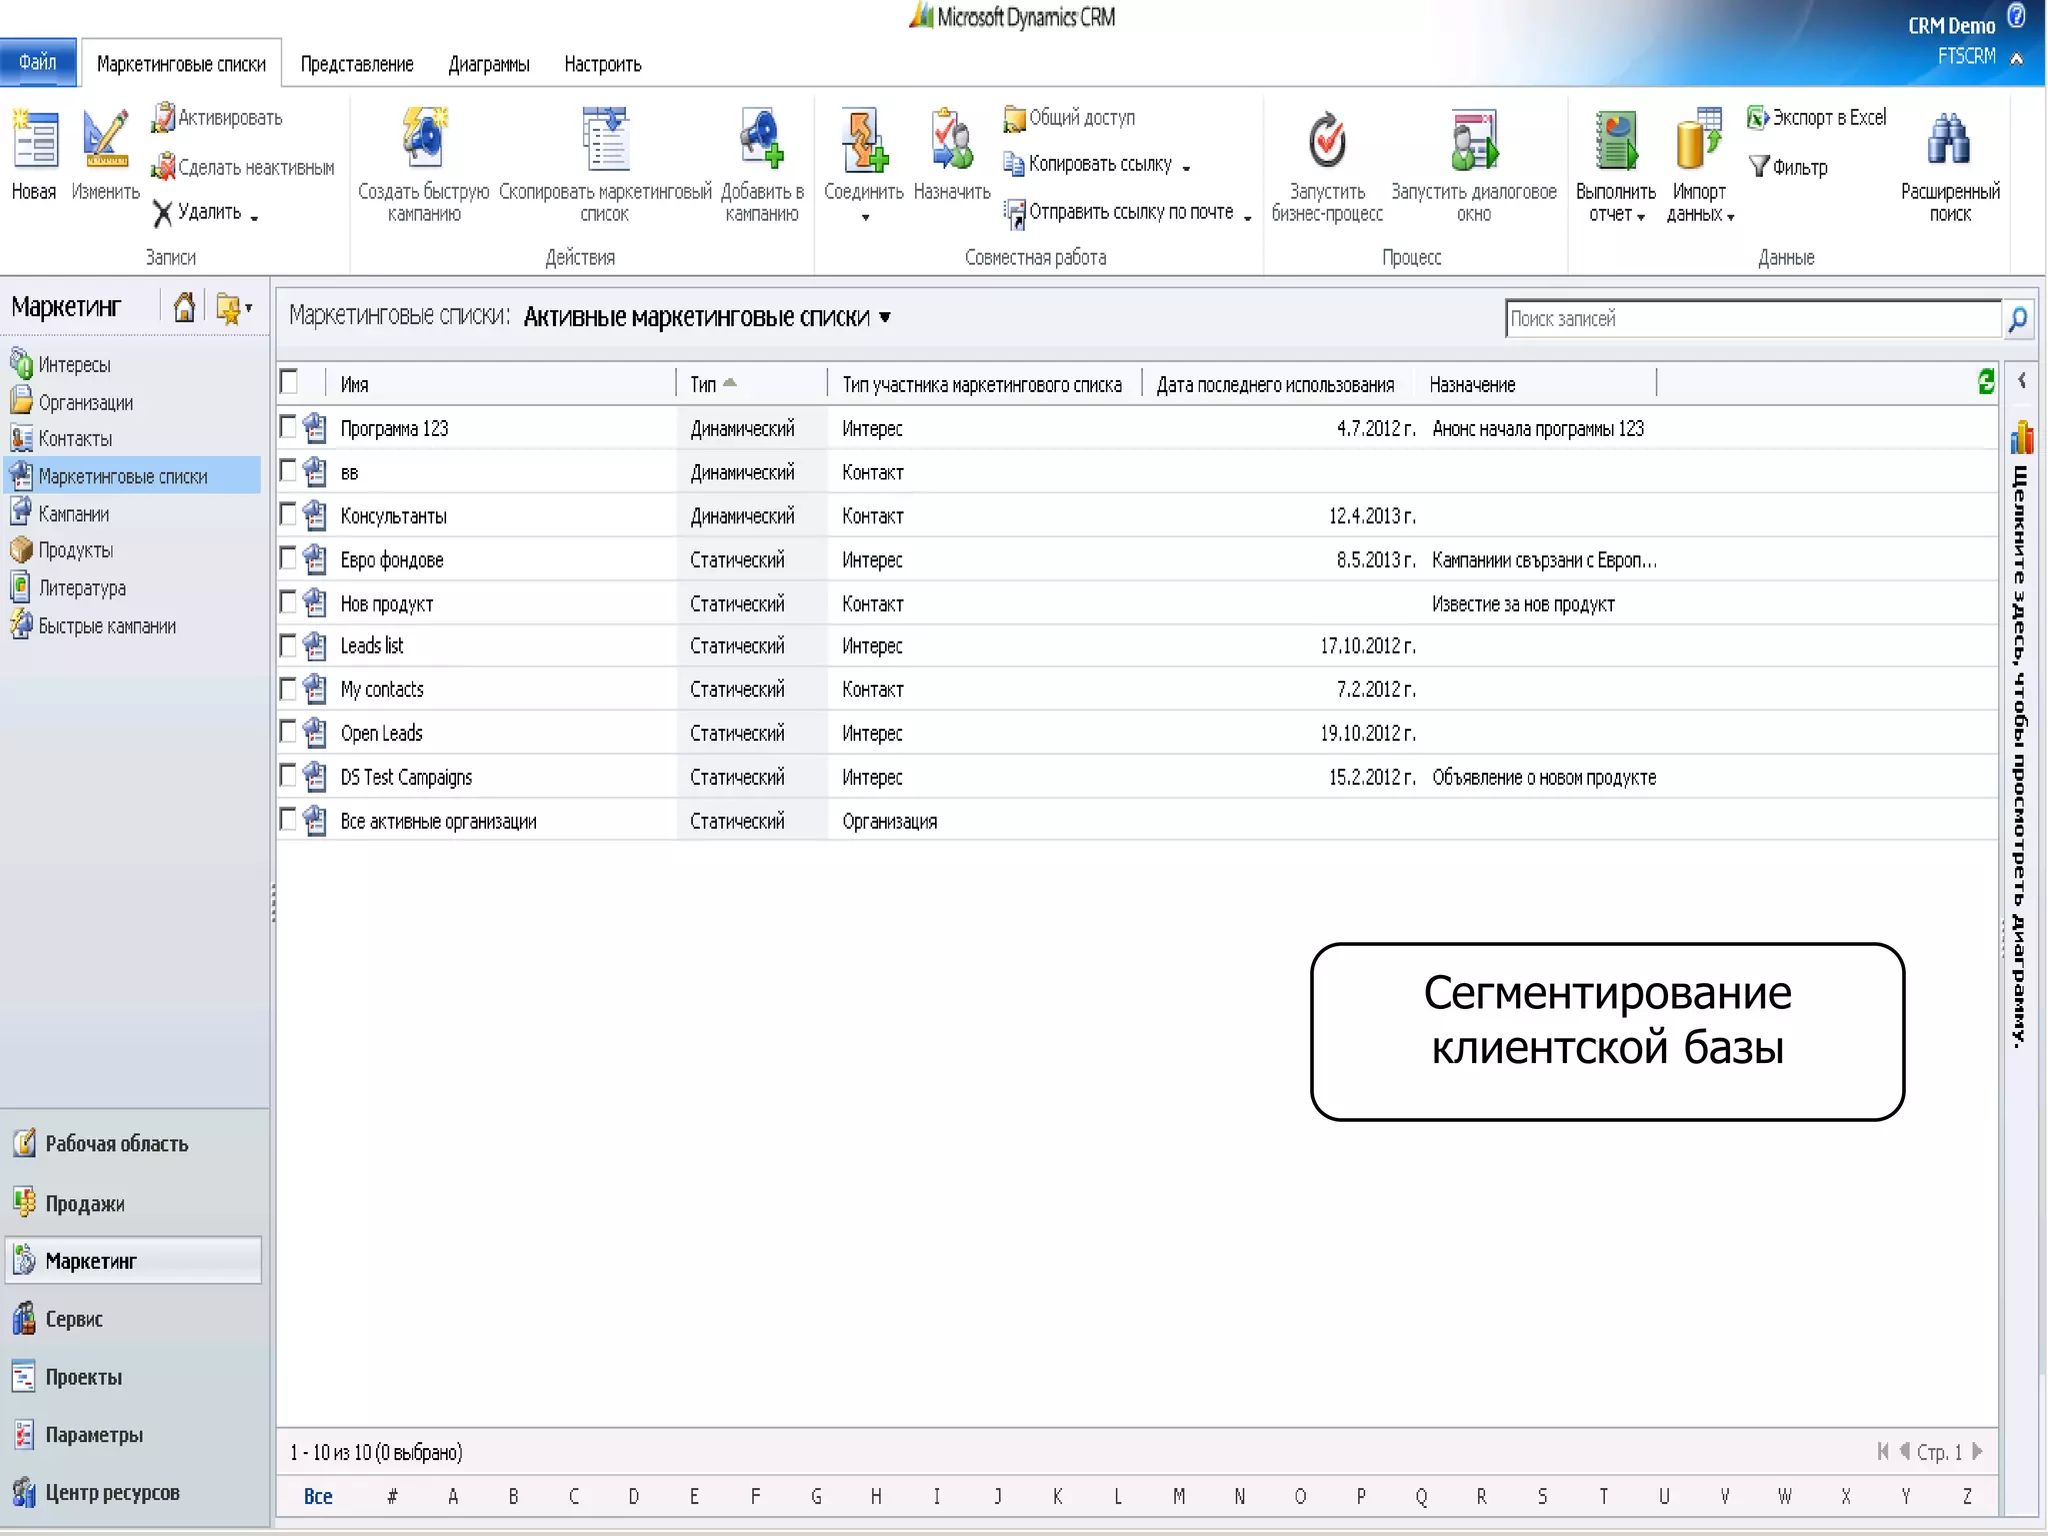Click the Новая (New) record icon

[35, 141]
